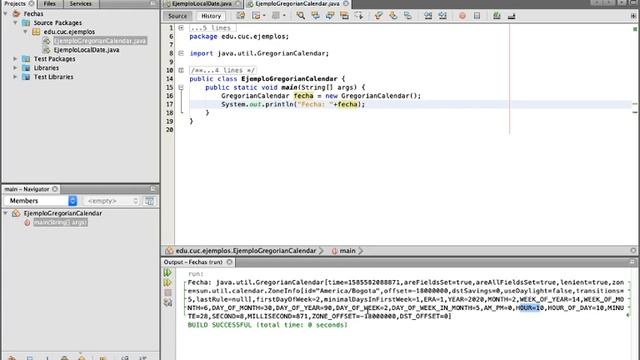This screenshot has width=640, height=360.
Task: Click the Shift Line Left icon
Action: coord(428,16)
